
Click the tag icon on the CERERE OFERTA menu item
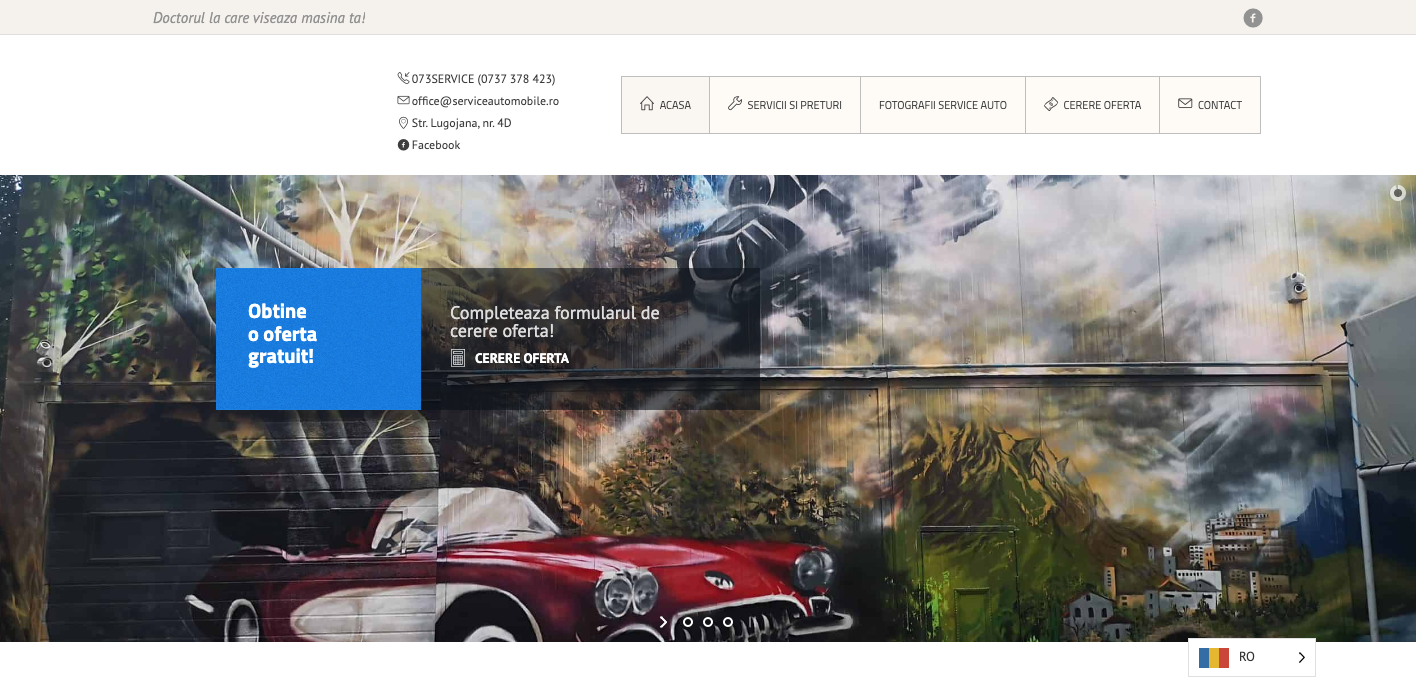[1051, 104]
